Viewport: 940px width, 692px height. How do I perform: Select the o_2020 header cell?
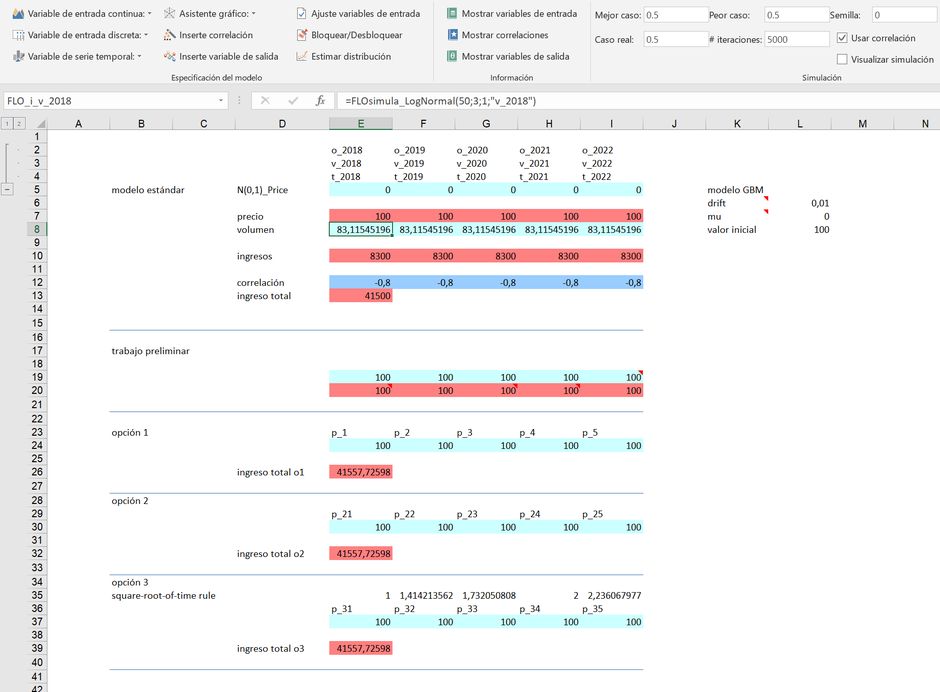(x=486, y=150)
